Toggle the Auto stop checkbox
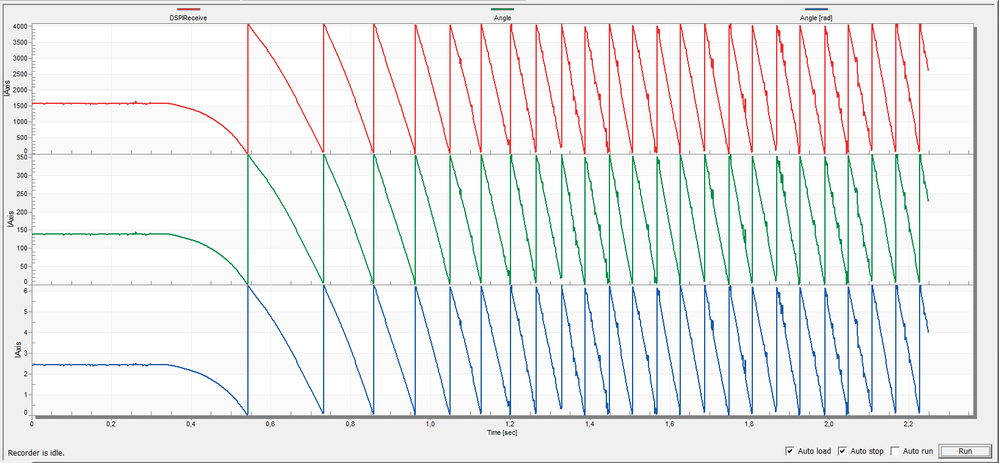The width and height of the screenshot is (999, 463). (842, 451)
